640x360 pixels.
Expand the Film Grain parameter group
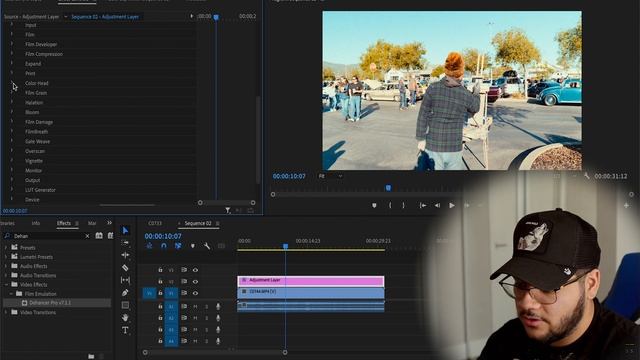click(11, 93)
